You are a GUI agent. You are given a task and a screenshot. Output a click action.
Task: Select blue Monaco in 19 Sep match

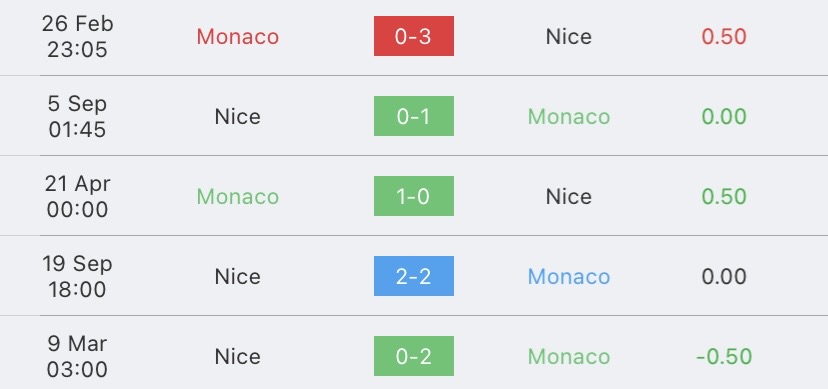[x=569, y=277]
